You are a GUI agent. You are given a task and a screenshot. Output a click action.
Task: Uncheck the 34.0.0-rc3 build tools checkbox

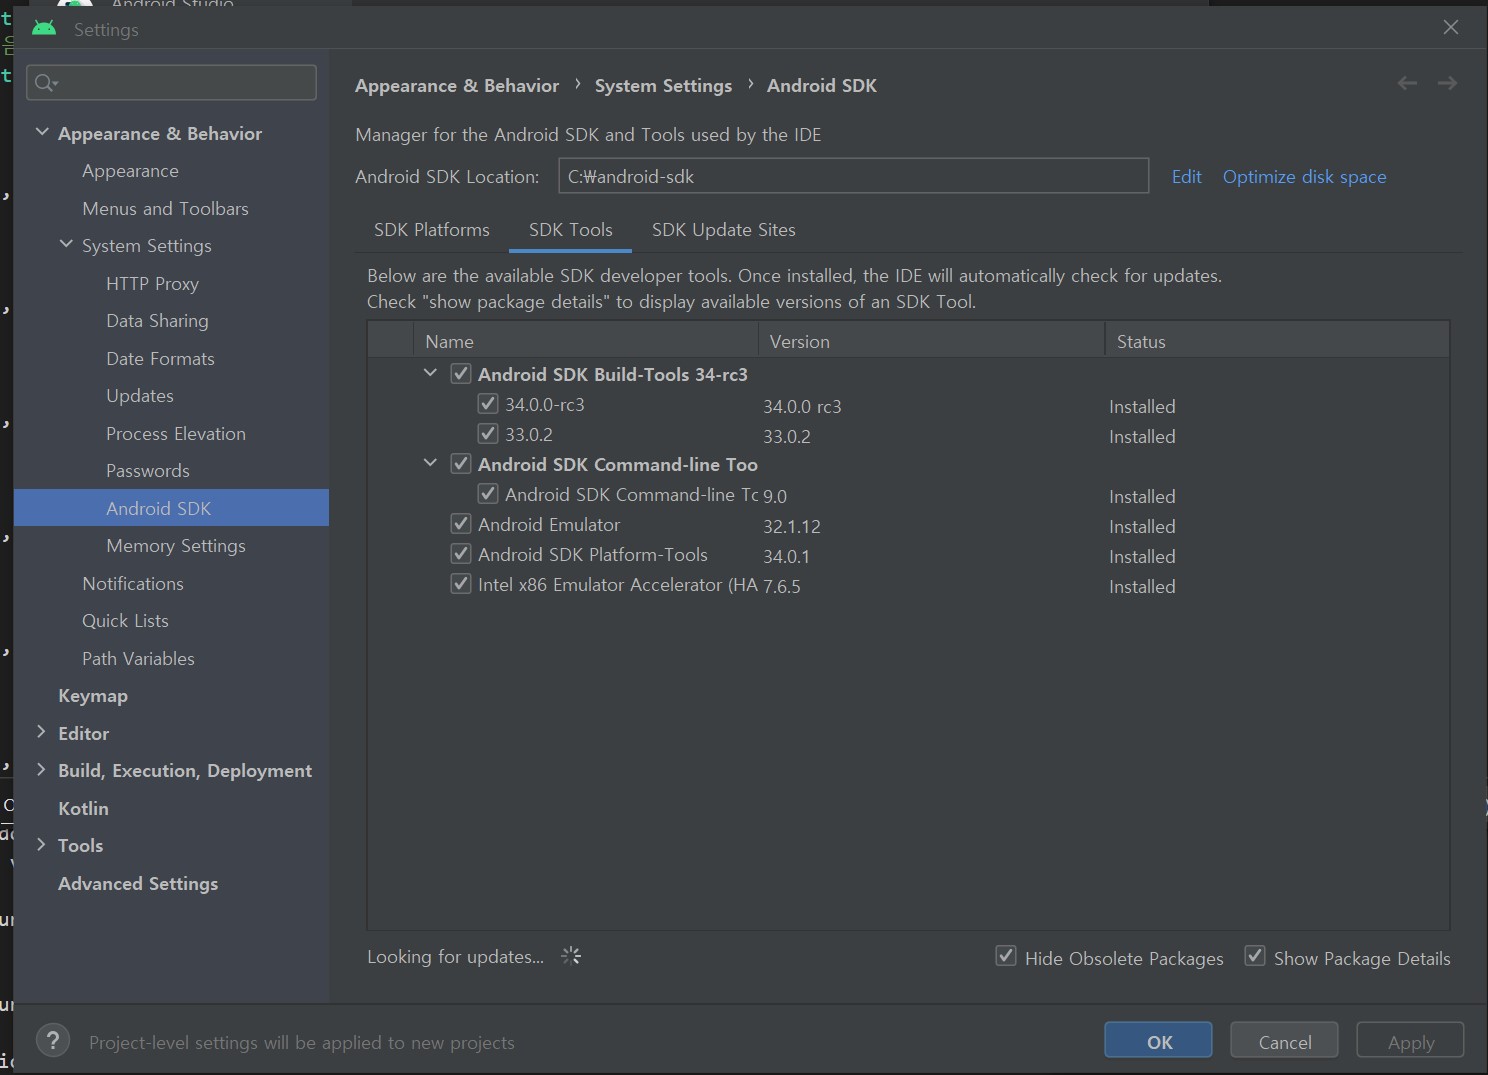488,404
